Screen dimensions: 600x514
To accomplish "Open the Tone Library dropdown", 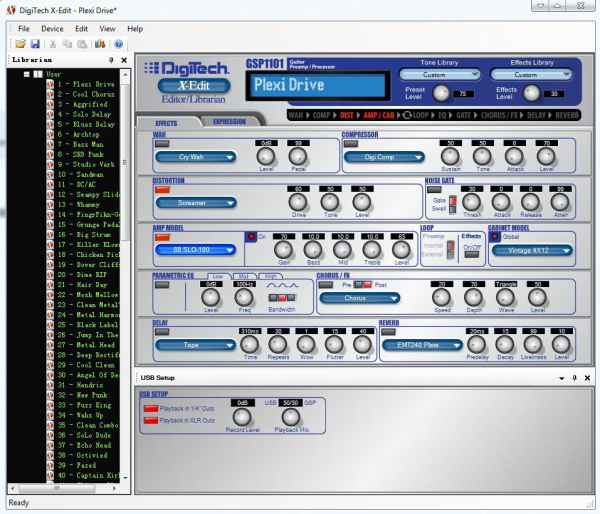I will click(439, 75).
